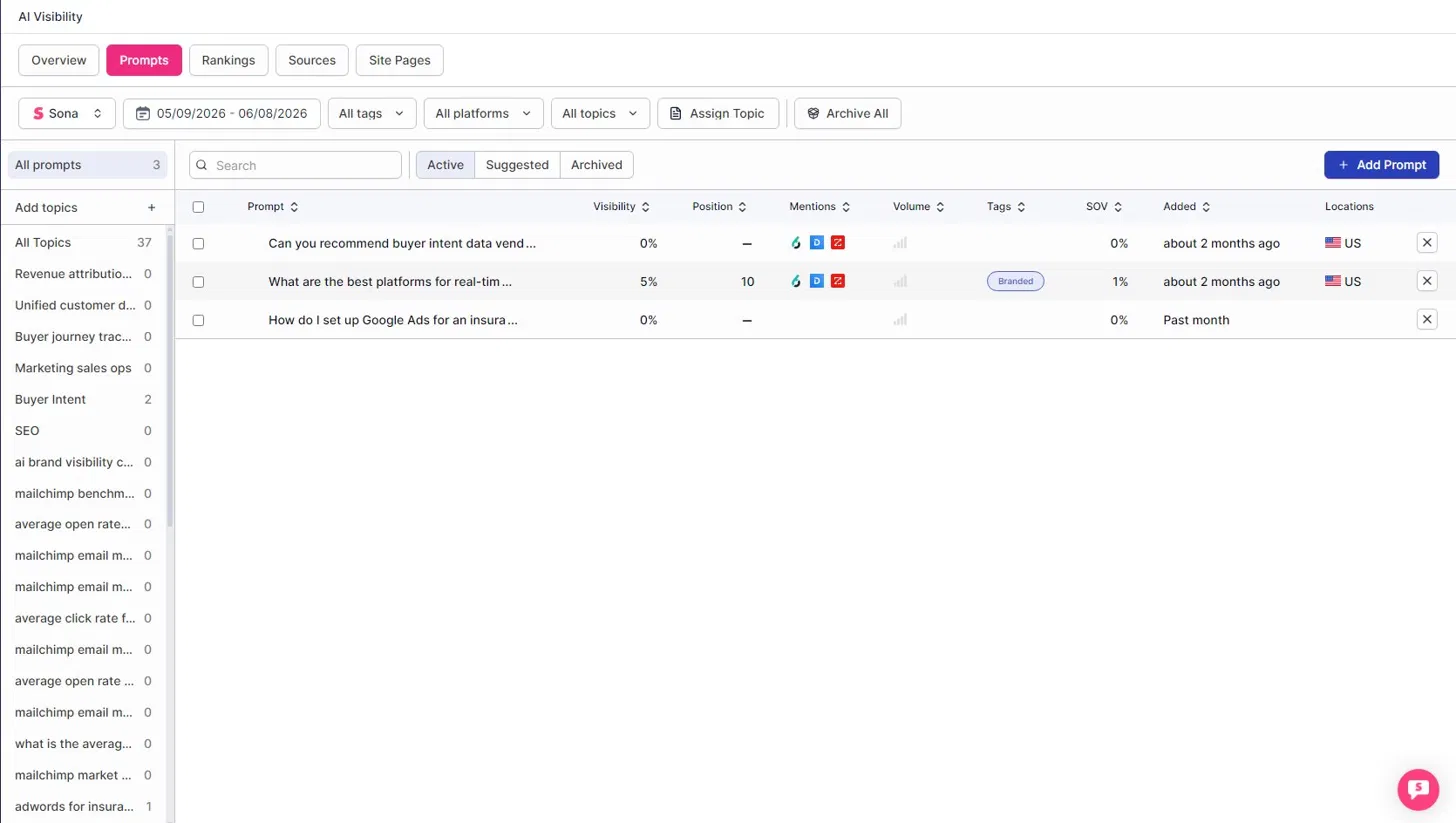The image size is (1456, 823).
Task: Click volume bars icon in best platforms row
Action: [900, 281]
